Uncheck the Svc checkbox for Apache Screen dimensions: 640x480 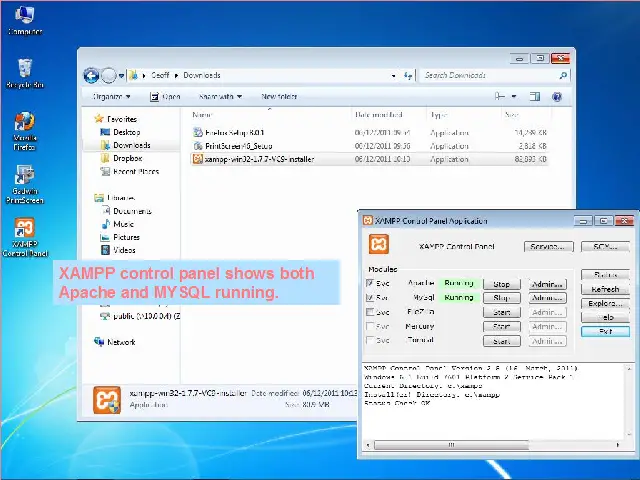pos(370,283)
